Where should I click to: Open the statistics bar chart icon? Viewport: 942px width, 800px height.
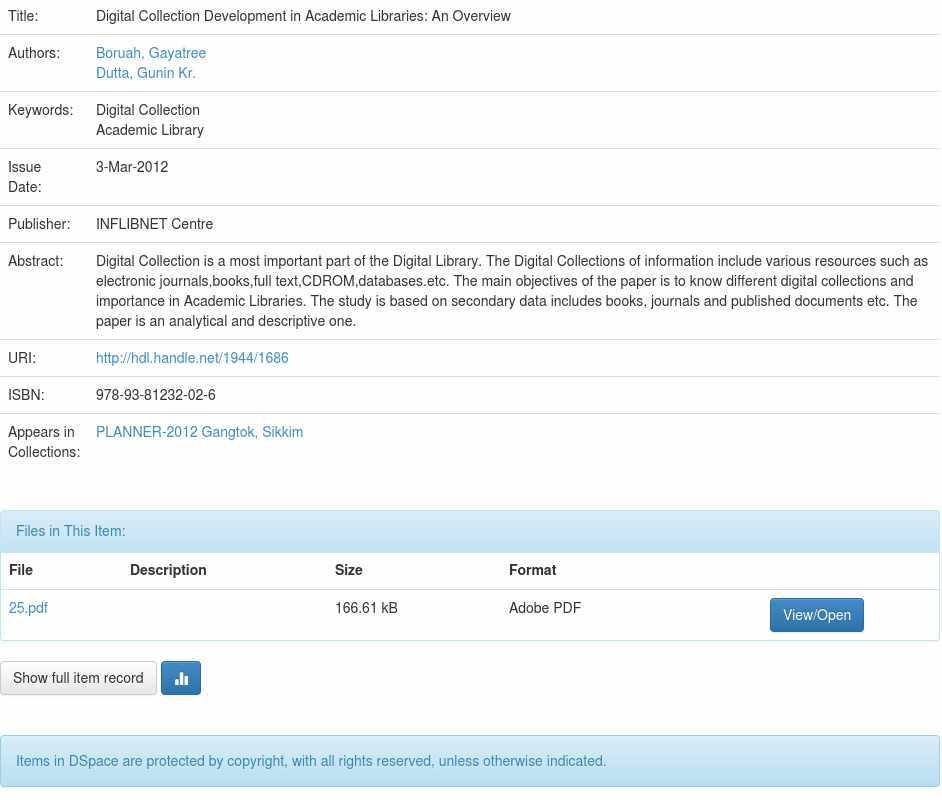(181, 678)
